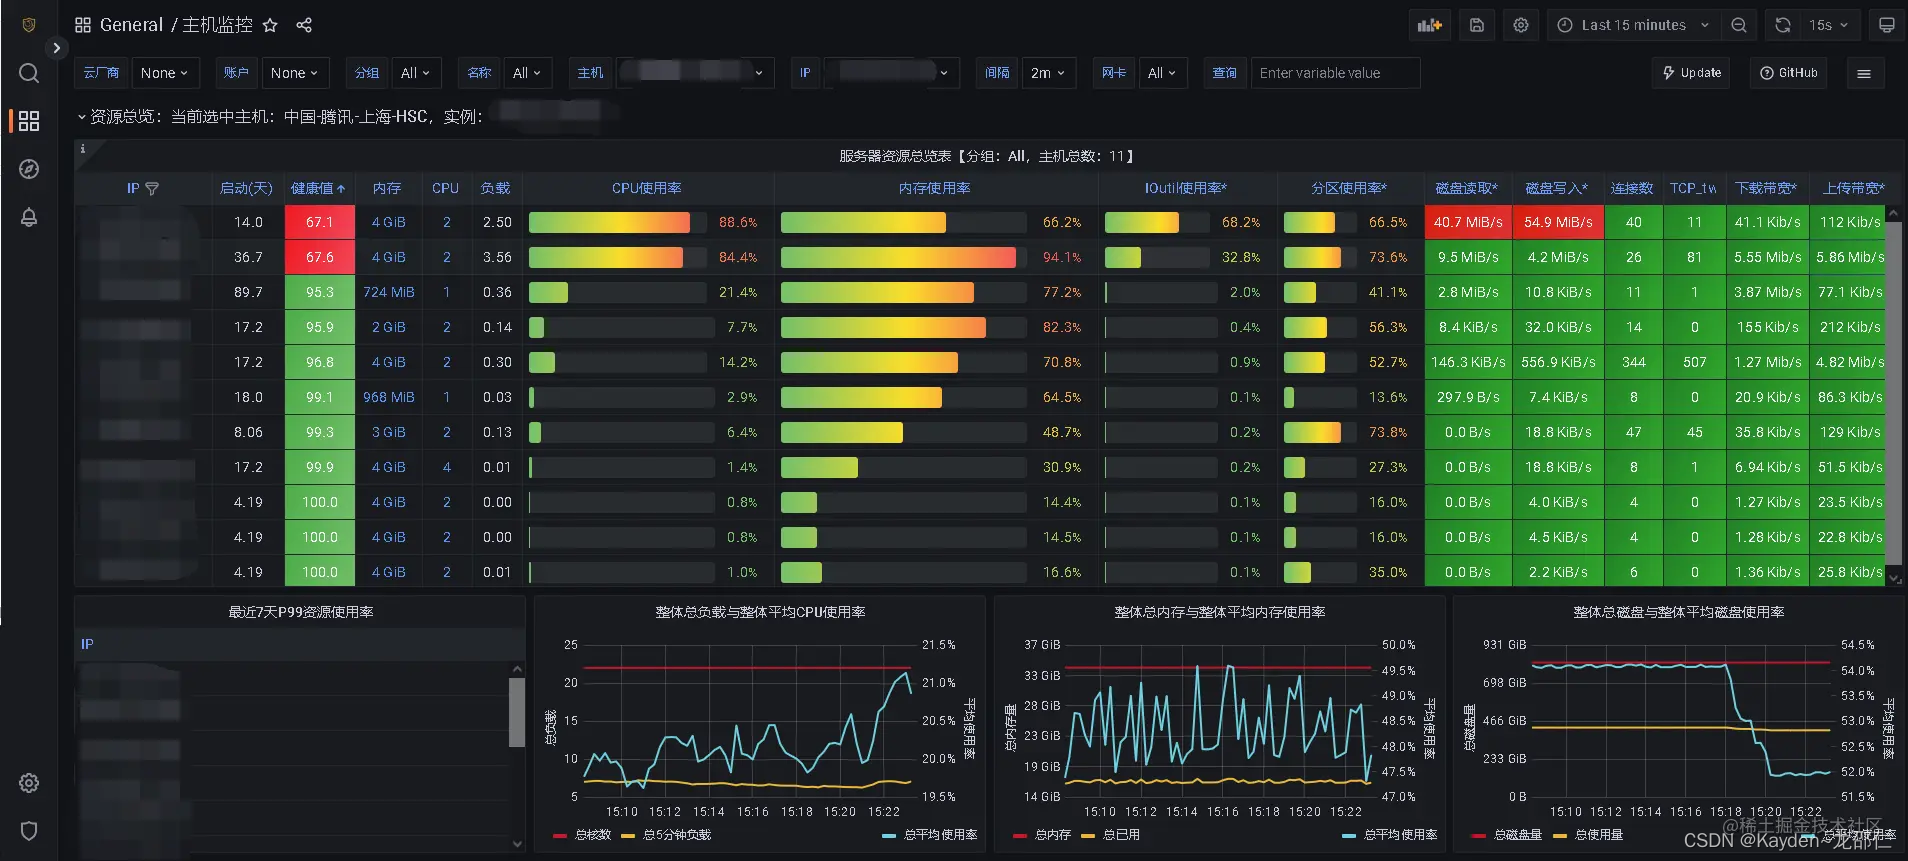Open the 云厂商 None dropdown
Image resolution: width=1908 pixels, height=861 pixels.
point(166,73)
